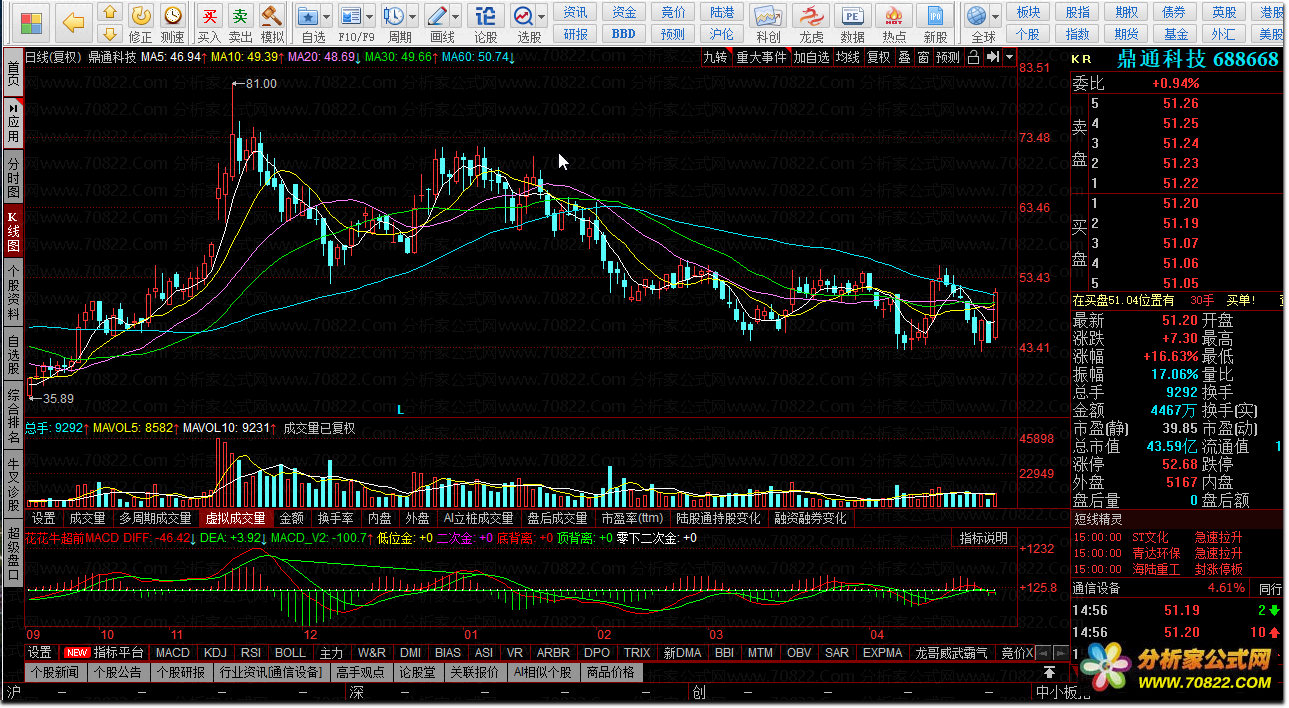Screen dimensions: 1289x708
Task: Click the green 卖出 sell icon
Action: pos(240,15)
